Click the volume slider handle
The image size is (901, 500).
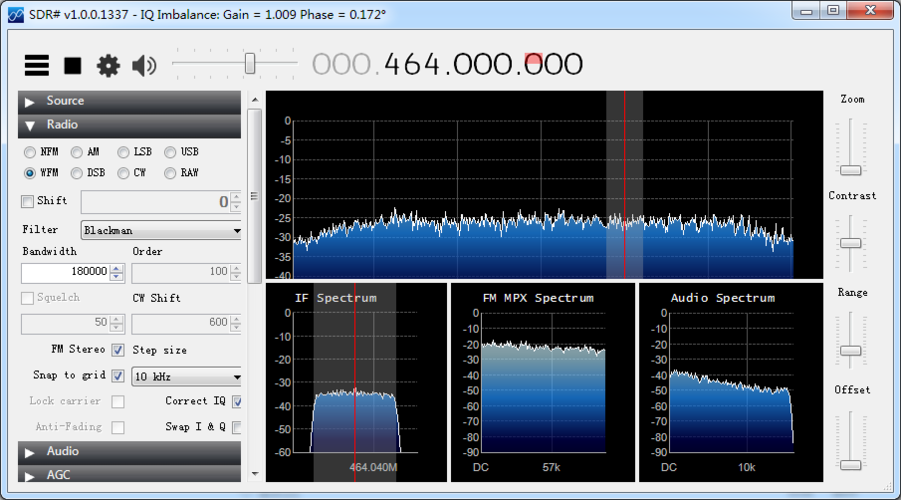[x=250, y=64]
